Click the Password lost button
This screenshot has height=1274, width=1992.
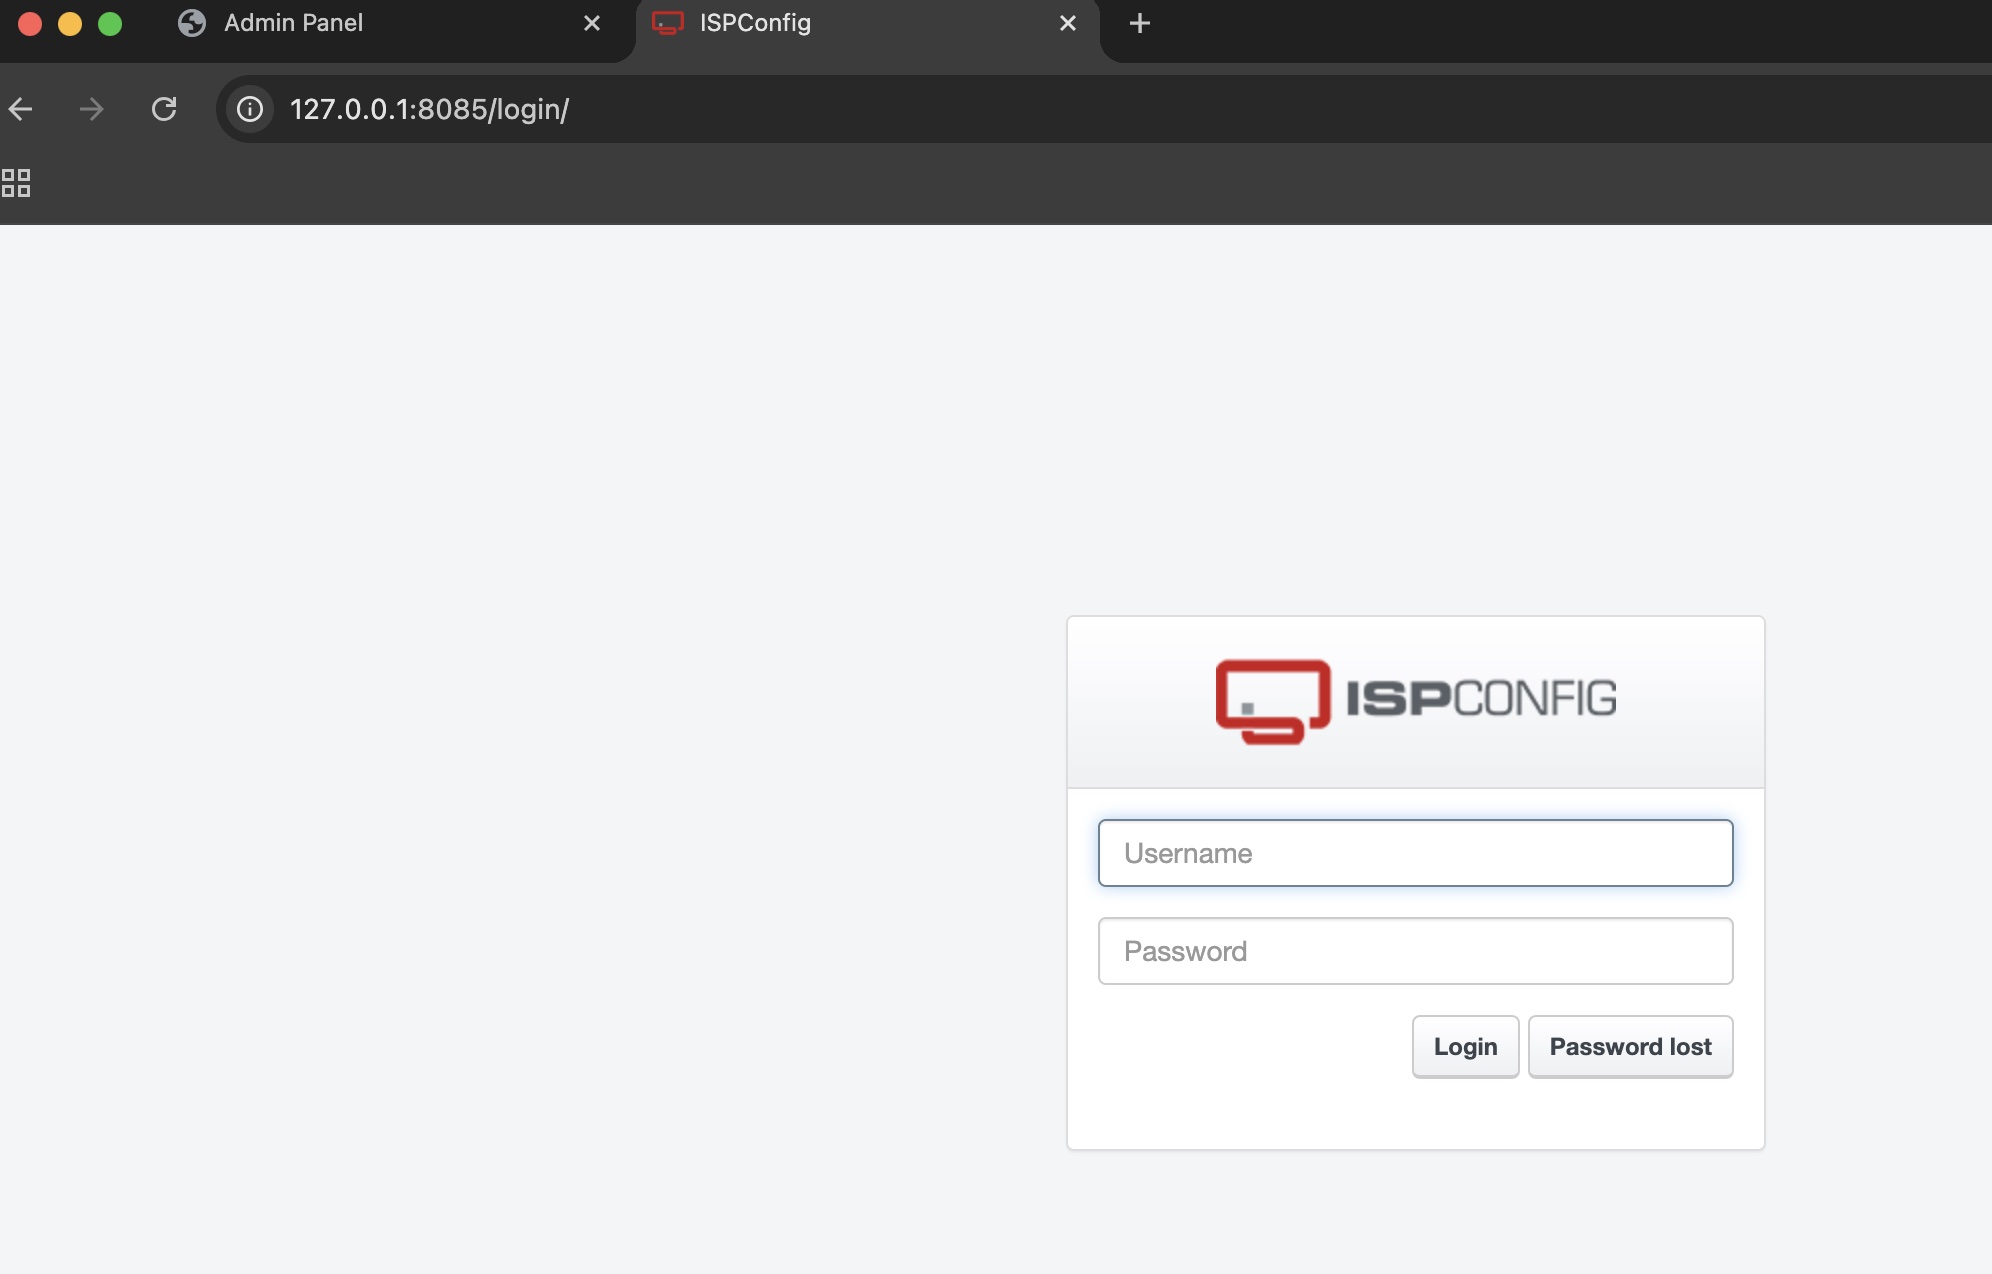1630,1047
